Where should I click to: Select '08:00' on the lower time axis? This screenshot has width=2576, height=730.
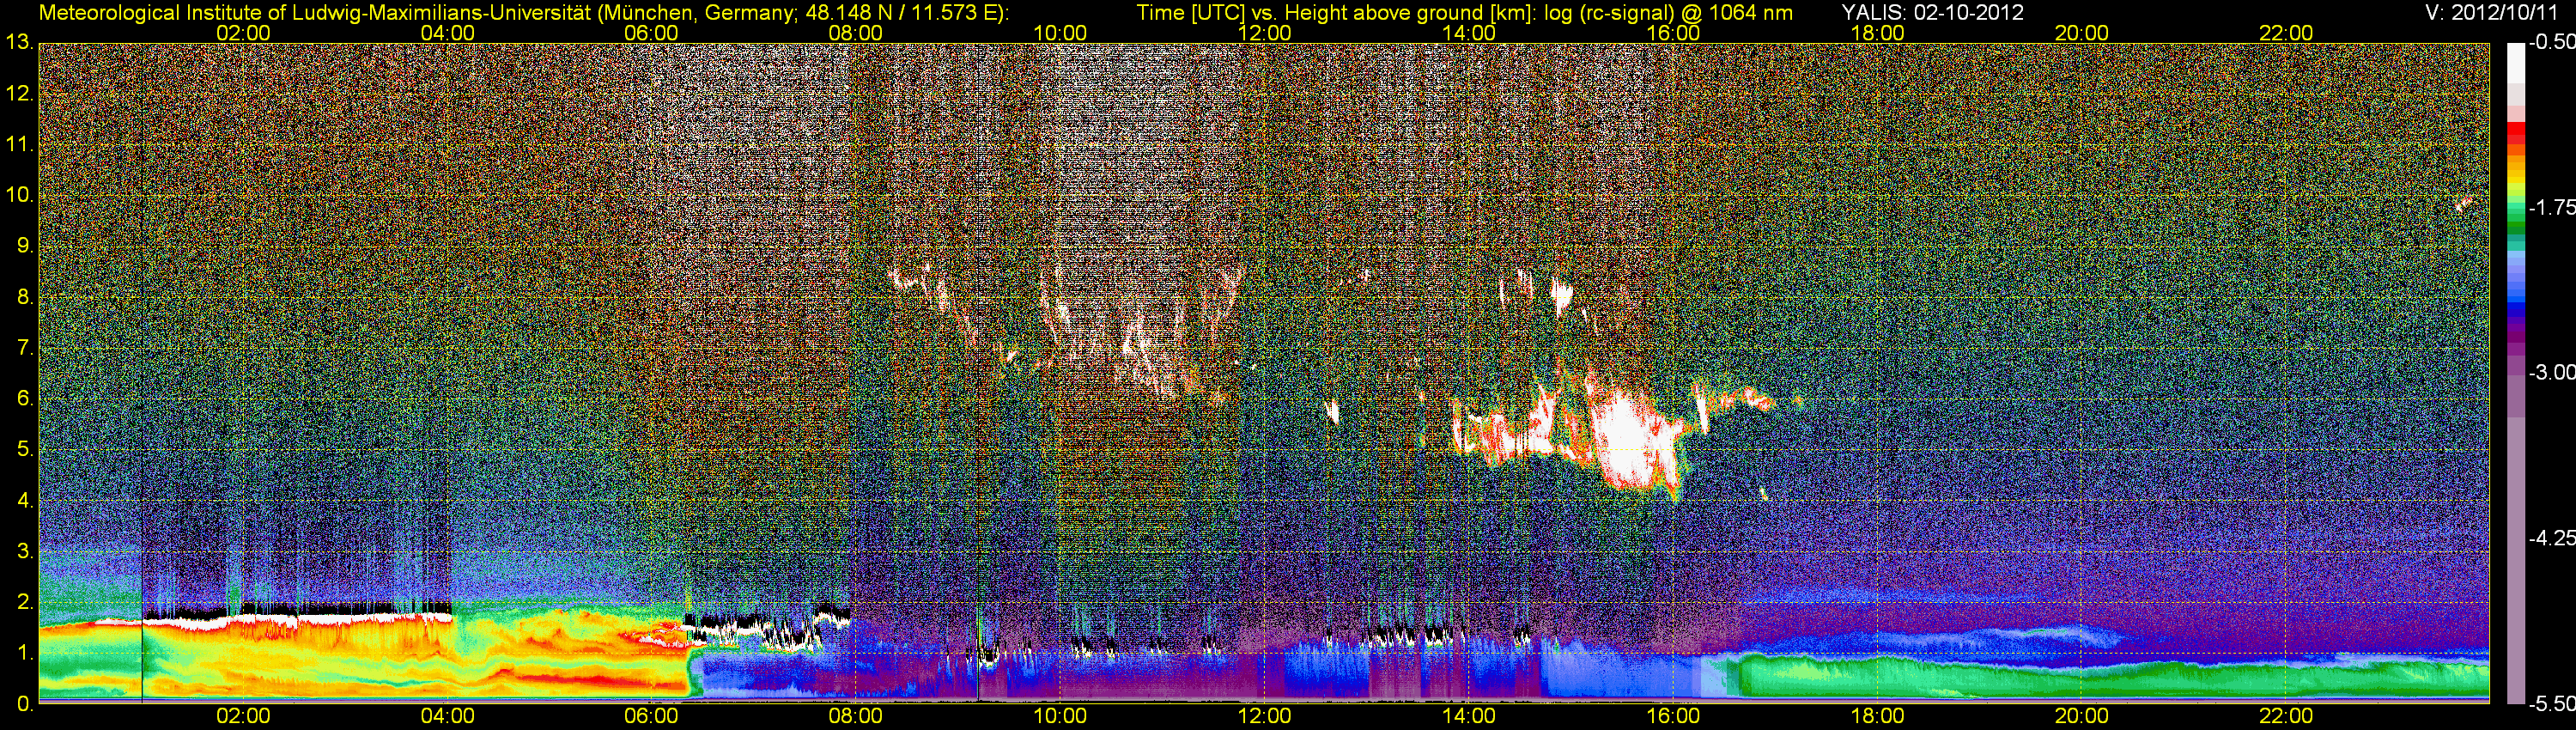(x=856, y=716)
